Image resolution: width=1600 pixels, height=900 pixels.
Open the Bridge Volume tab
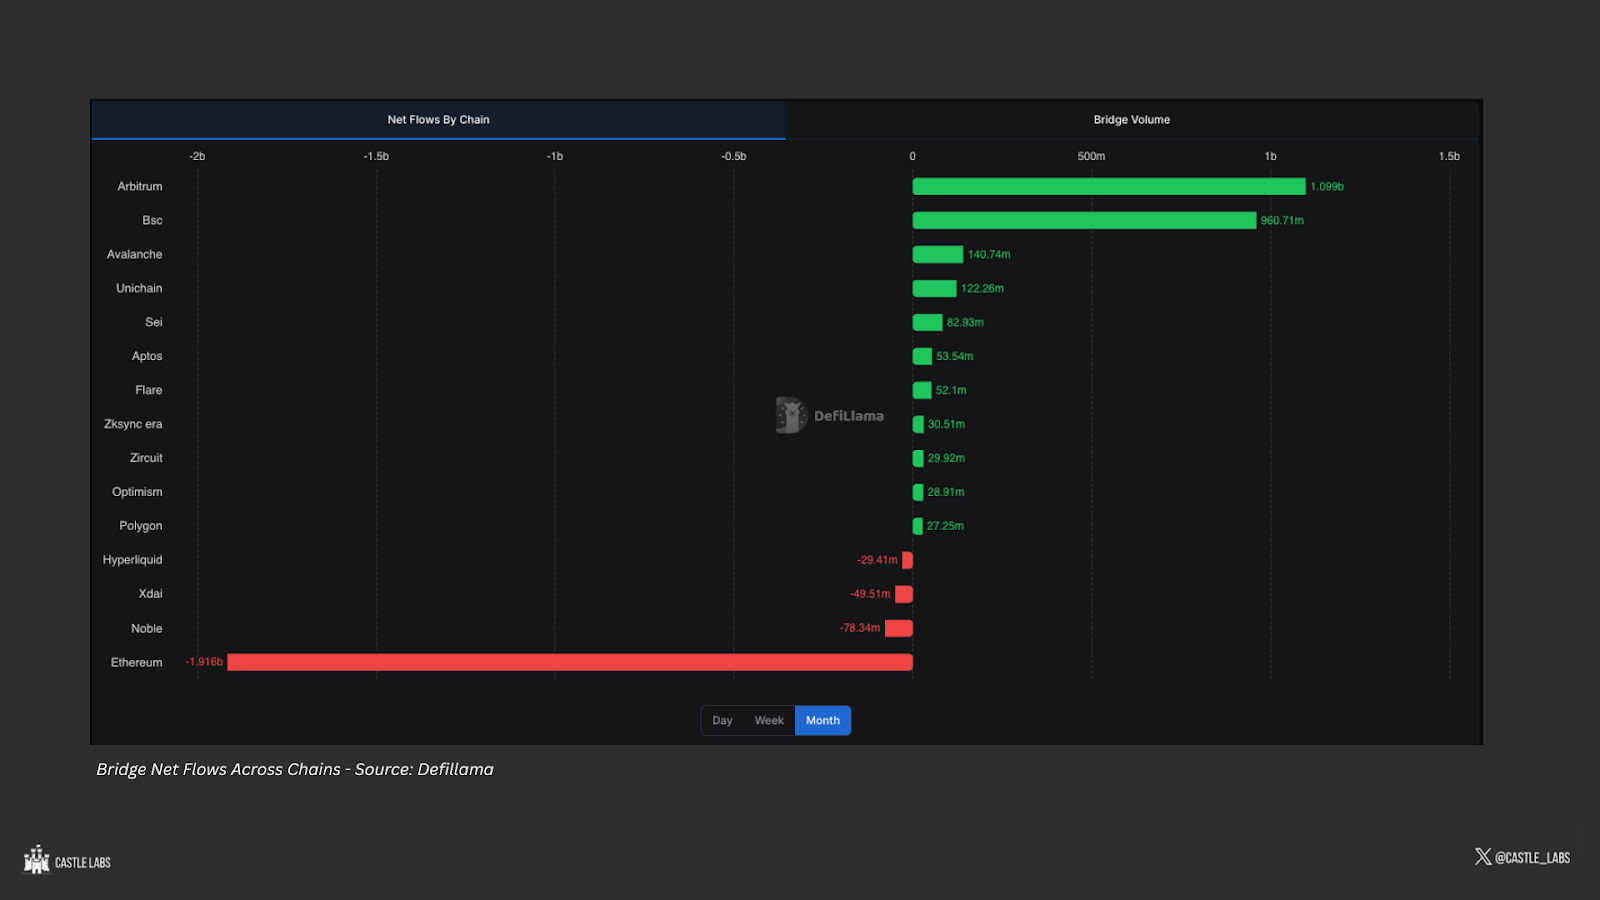(x=1132, y=119)
